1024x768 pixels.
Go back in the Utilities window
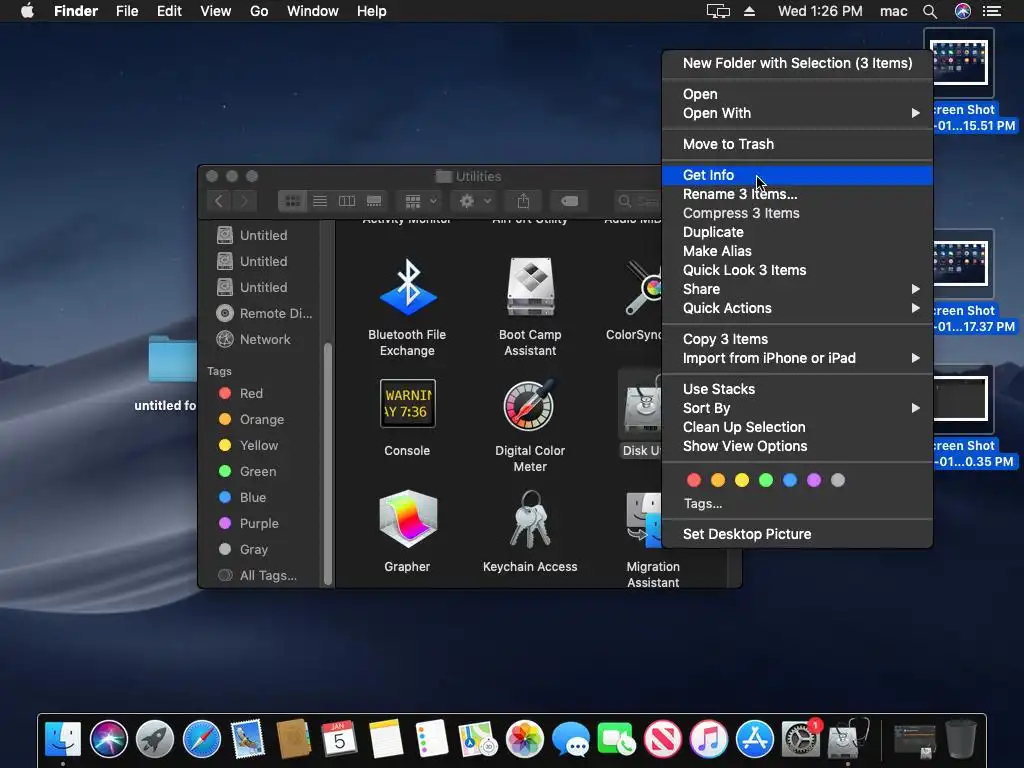pyautogui.click(x=219, y=201)
